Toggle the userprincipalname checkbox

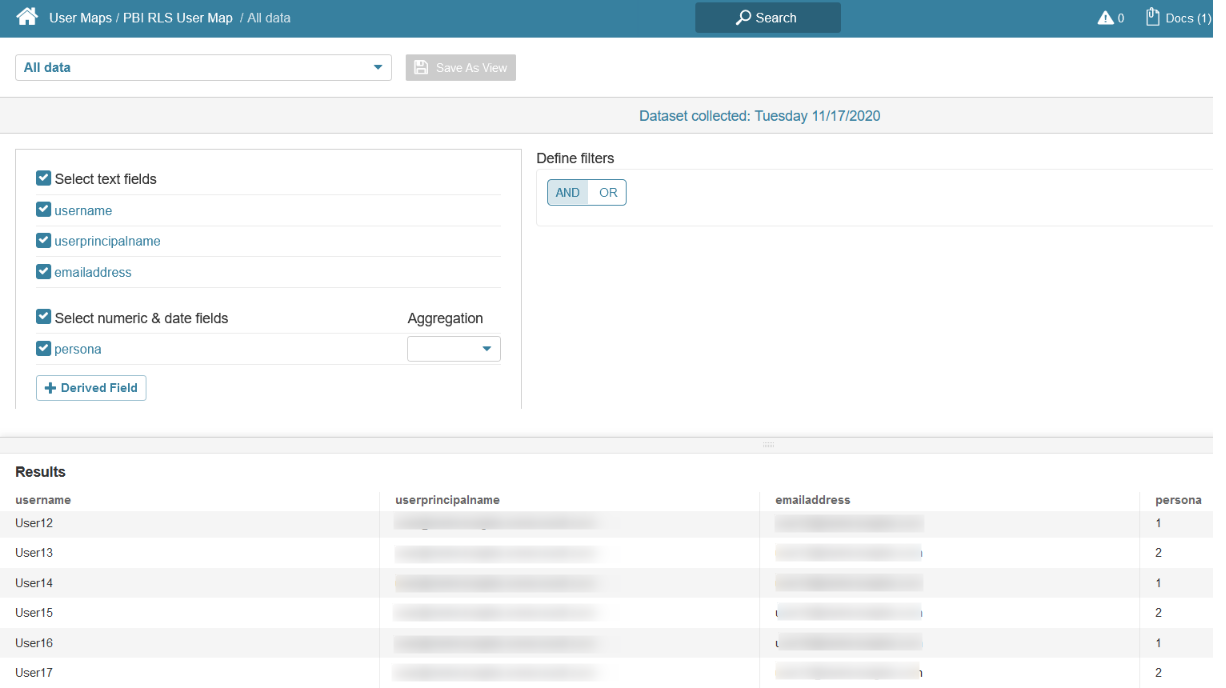(x=43, y=241)
